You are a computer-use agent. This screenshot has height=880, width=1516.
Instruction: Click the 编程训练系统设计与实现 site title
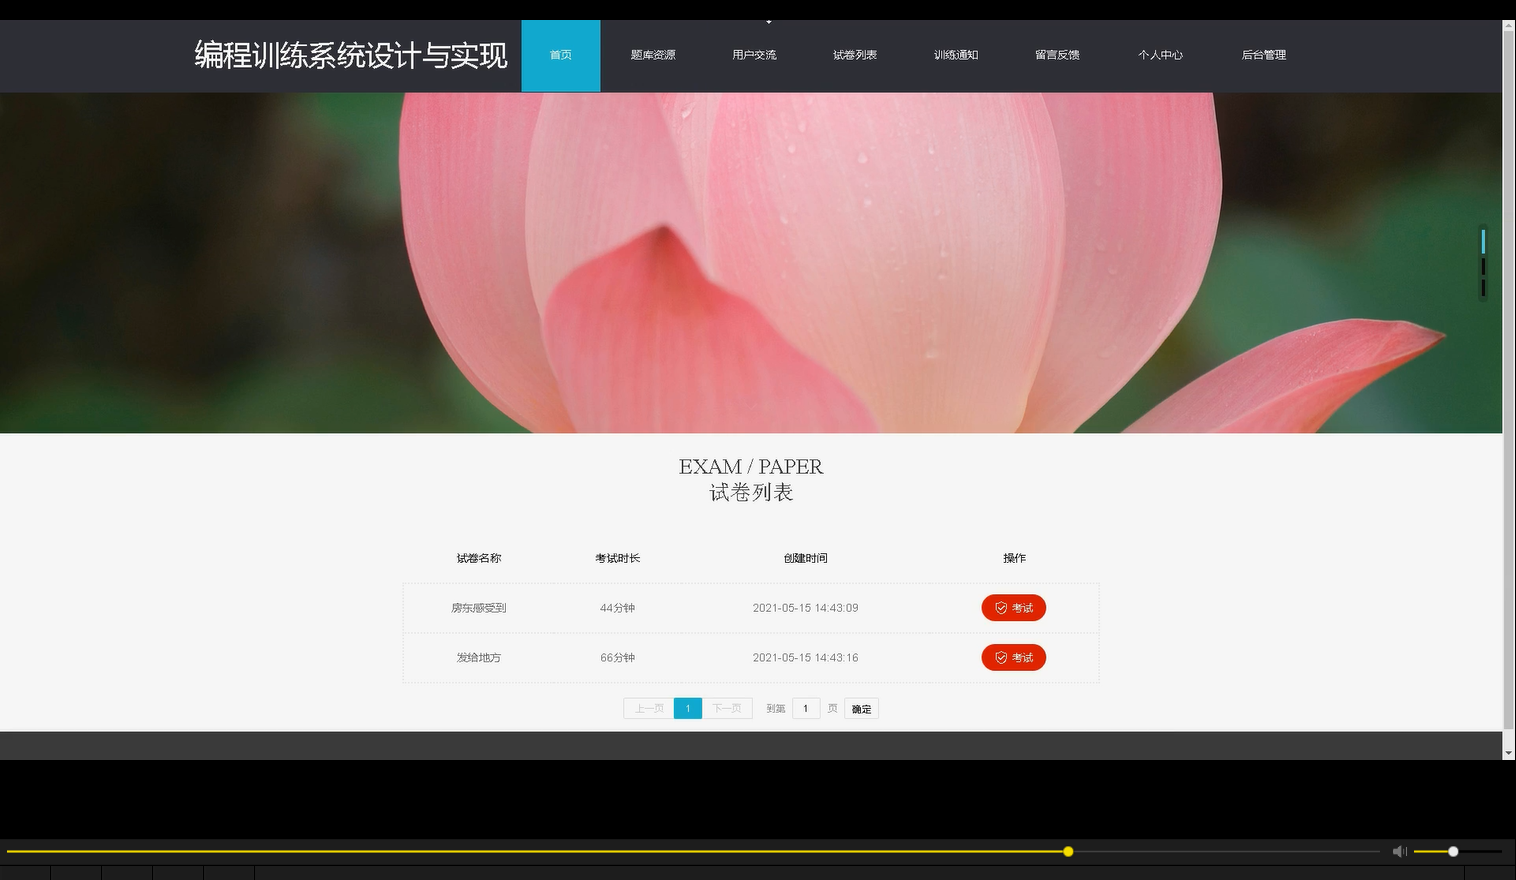(x=351, y=55)
